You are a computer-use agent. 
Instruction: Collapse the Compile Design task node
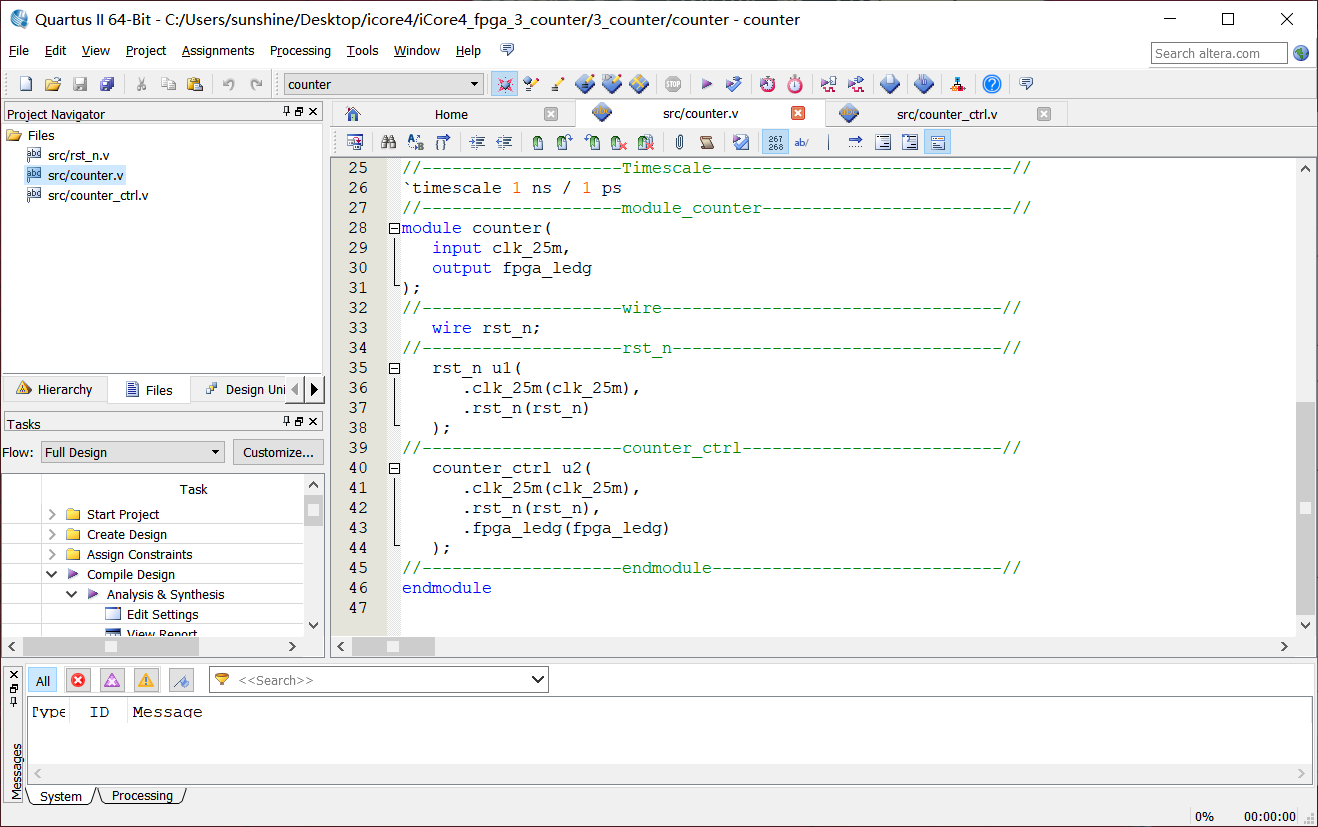(52, 575)
